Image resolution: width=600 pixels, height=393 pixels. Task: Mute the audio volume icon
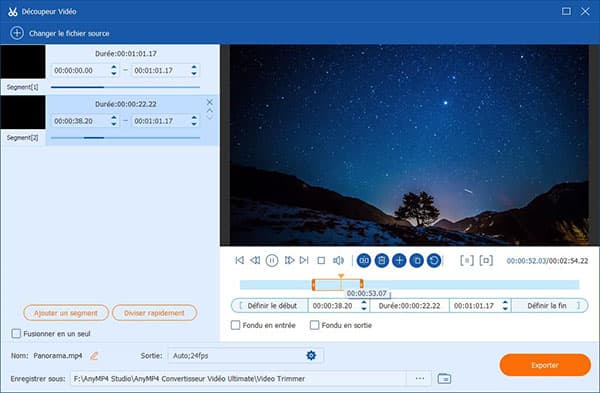point(338,261)
